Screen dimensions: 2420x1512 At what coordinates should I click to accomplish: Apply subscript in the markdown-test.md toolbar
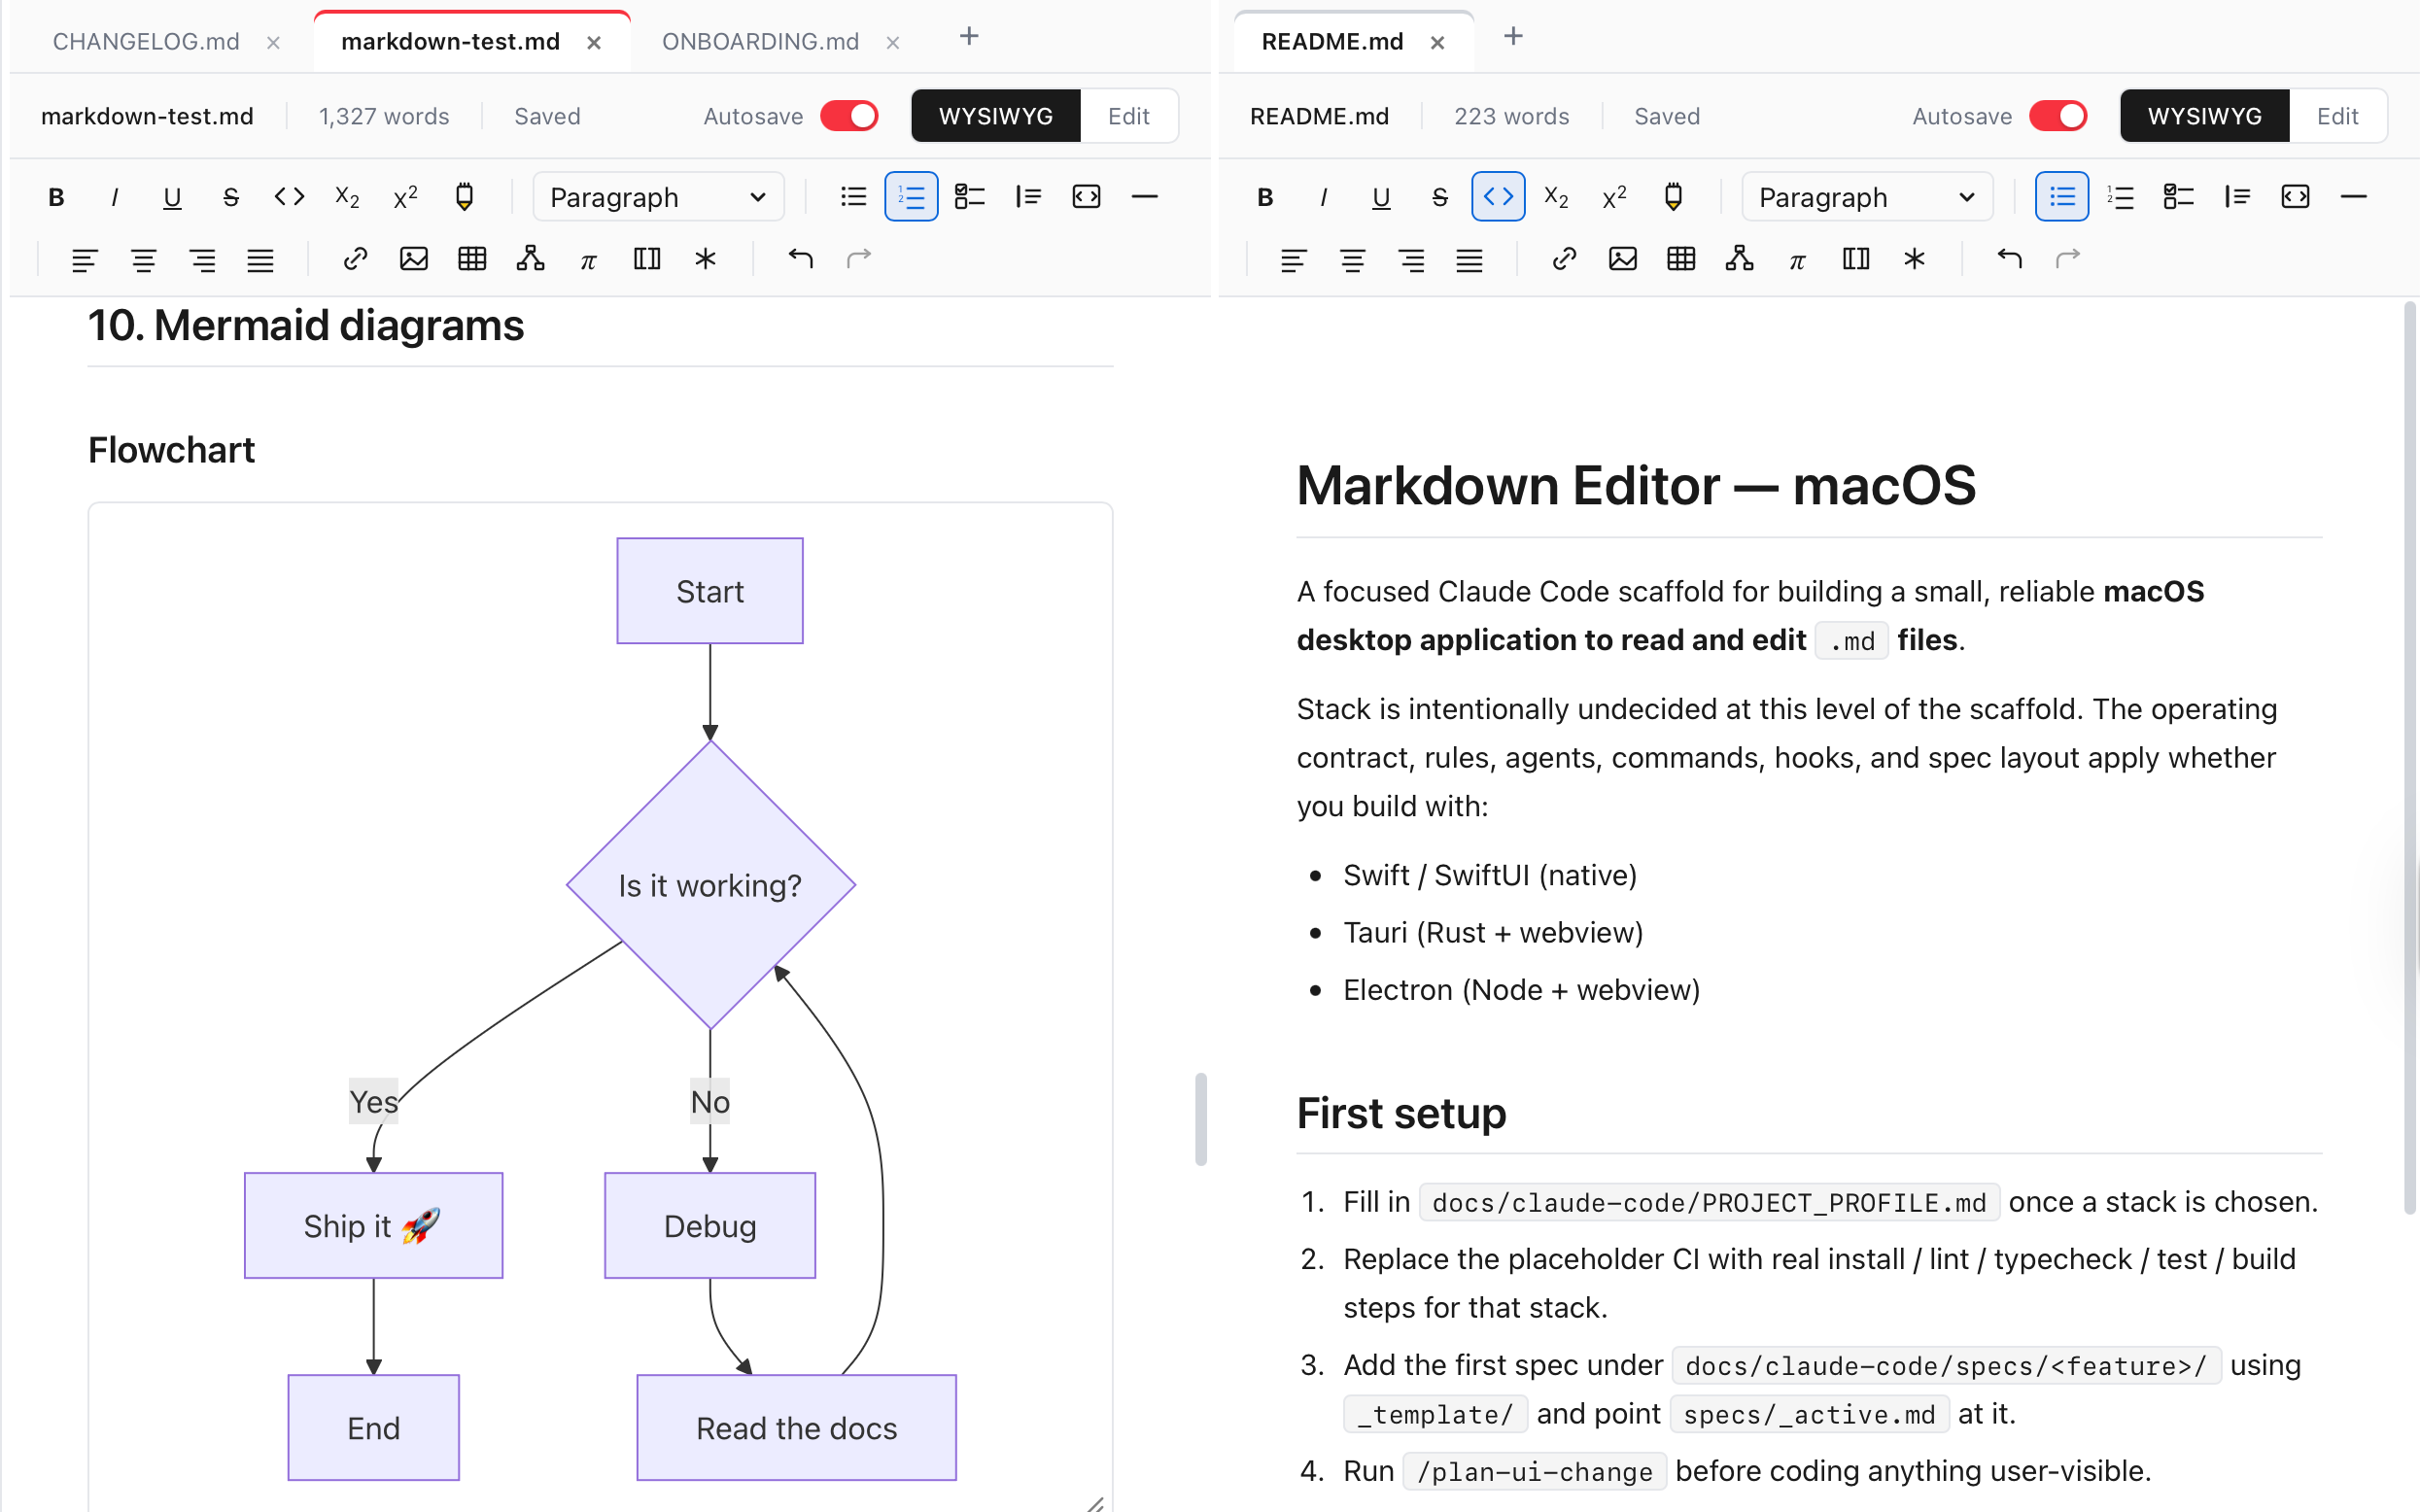(x=347, y=197)
